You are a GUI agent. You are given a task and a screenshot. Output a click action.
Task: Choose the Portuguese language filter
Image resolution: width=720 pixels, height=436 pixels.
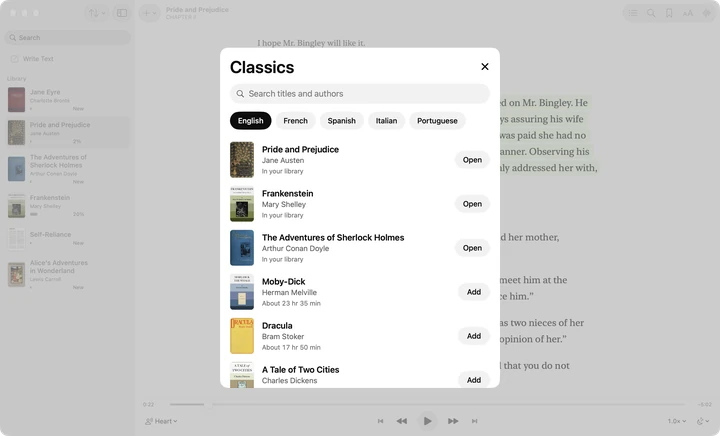click(437, 121)
